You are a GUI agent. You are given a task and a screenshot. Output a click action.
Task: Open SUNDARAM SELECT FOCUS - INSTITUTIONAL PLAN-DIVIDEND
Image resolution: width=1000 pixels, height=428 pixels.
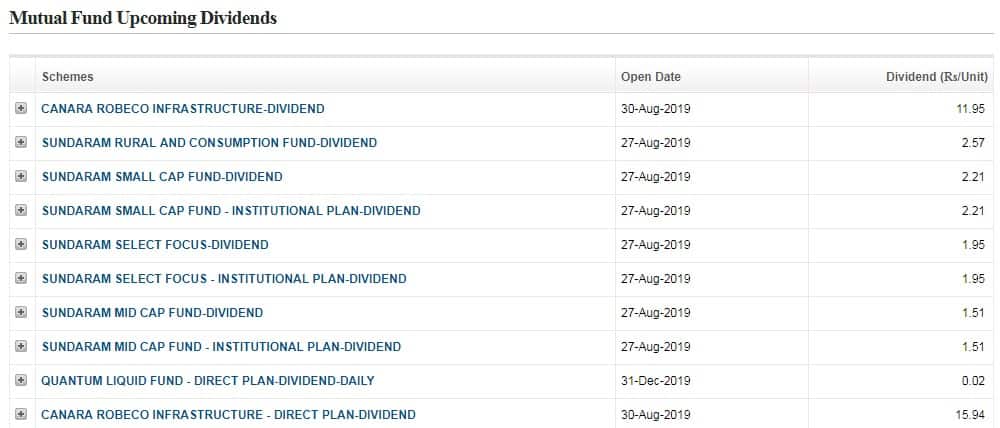click(x=224, y=279)
